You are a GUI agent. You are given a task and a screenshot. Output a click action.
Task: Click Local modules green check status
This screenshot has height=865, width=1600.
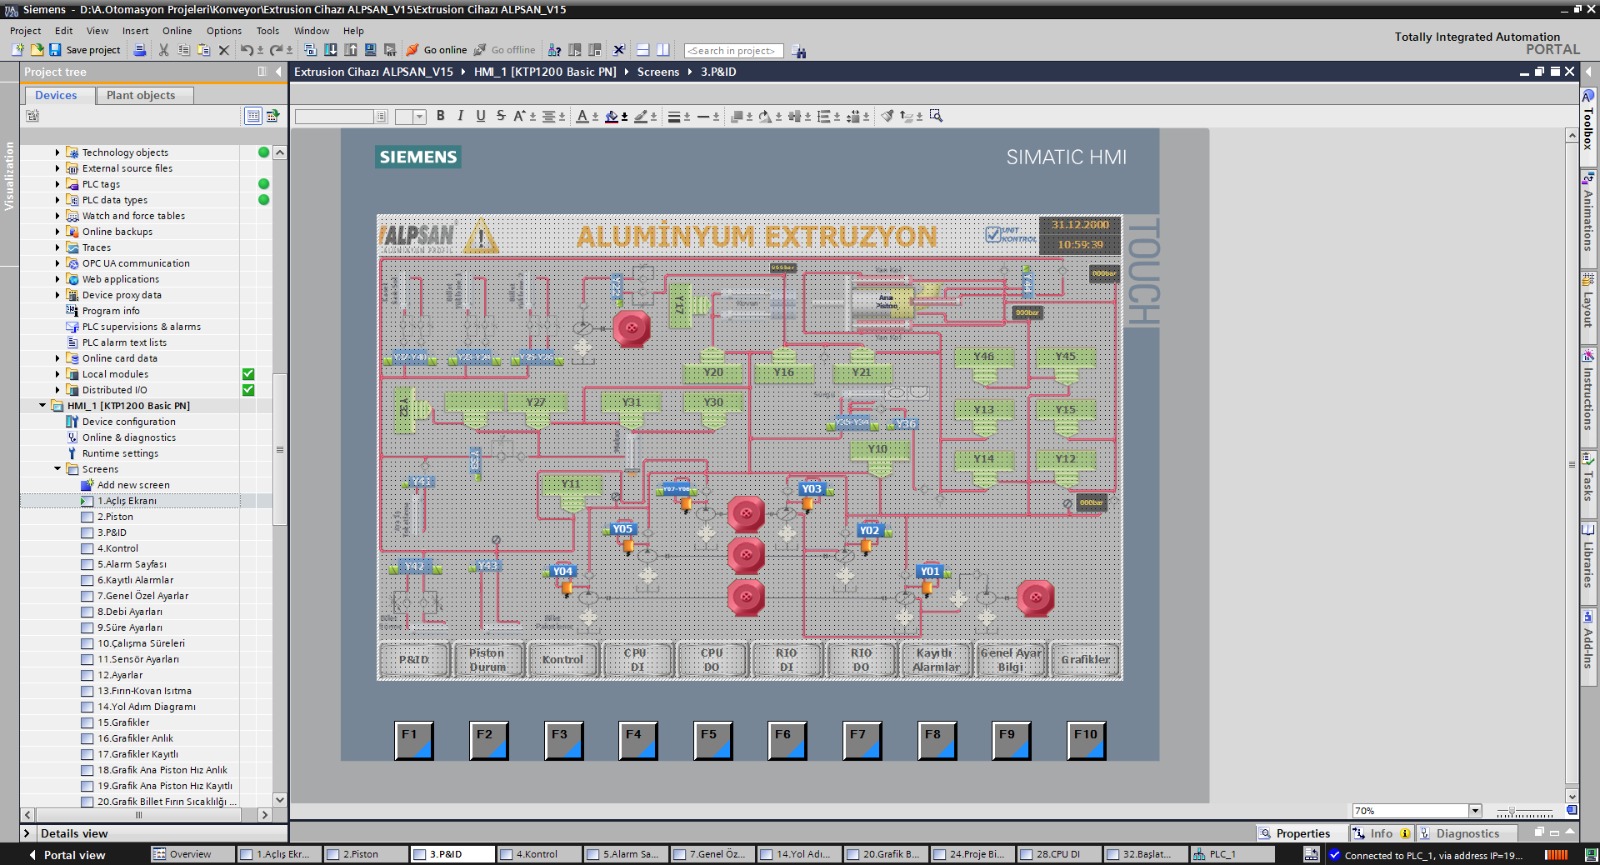[248, 374]
